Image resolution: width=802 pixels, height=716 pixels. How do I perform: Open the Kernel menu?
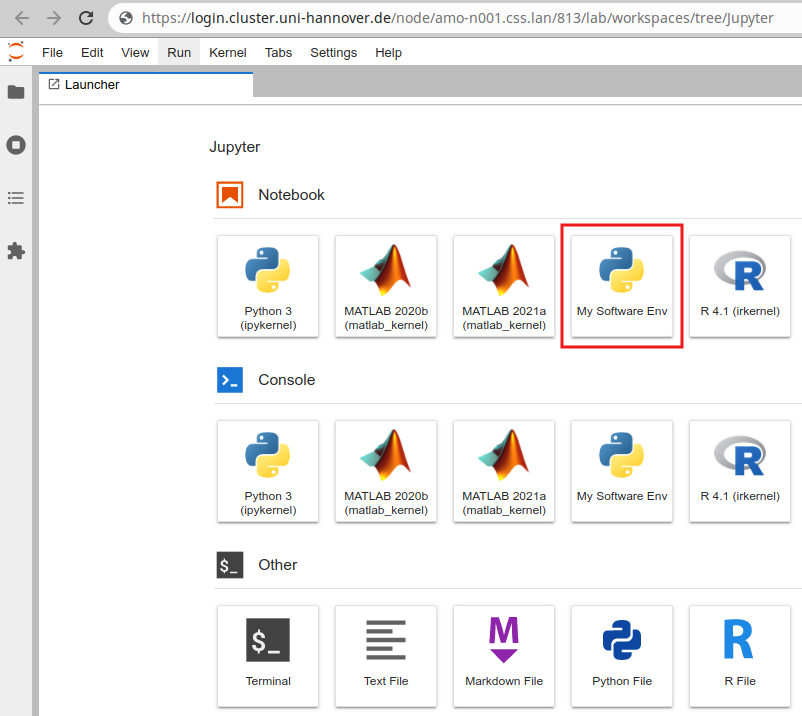point(228,53)
